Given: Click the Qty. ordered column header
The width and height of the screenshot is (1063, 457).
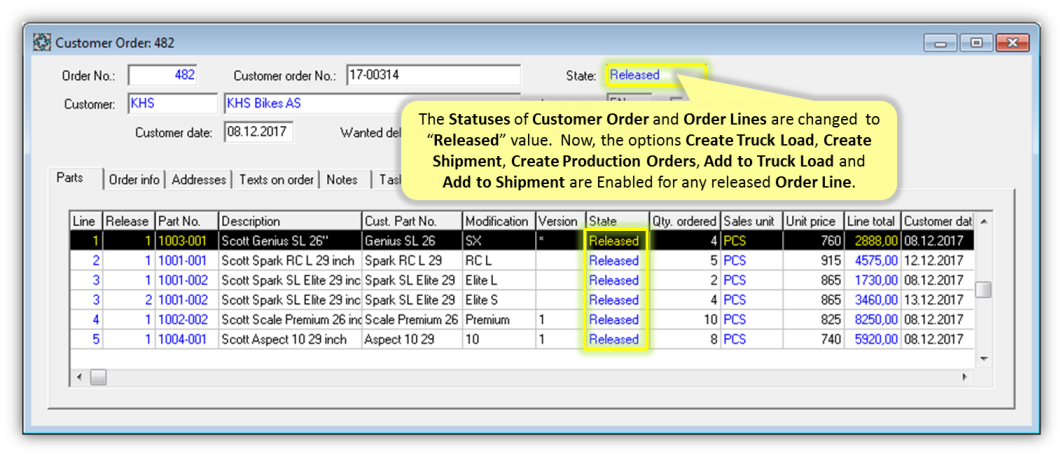Looking at the screenshot, I should [x=684, y=221].
